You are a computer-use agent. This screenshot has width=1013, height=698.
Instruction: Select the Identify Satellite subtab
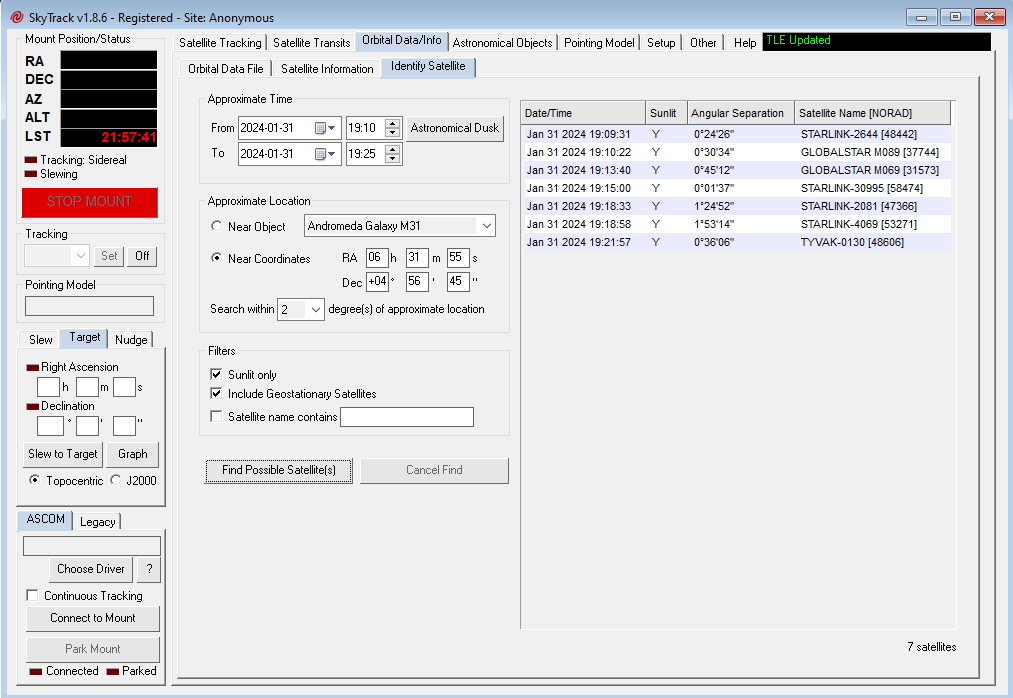(x=428, y=67)
